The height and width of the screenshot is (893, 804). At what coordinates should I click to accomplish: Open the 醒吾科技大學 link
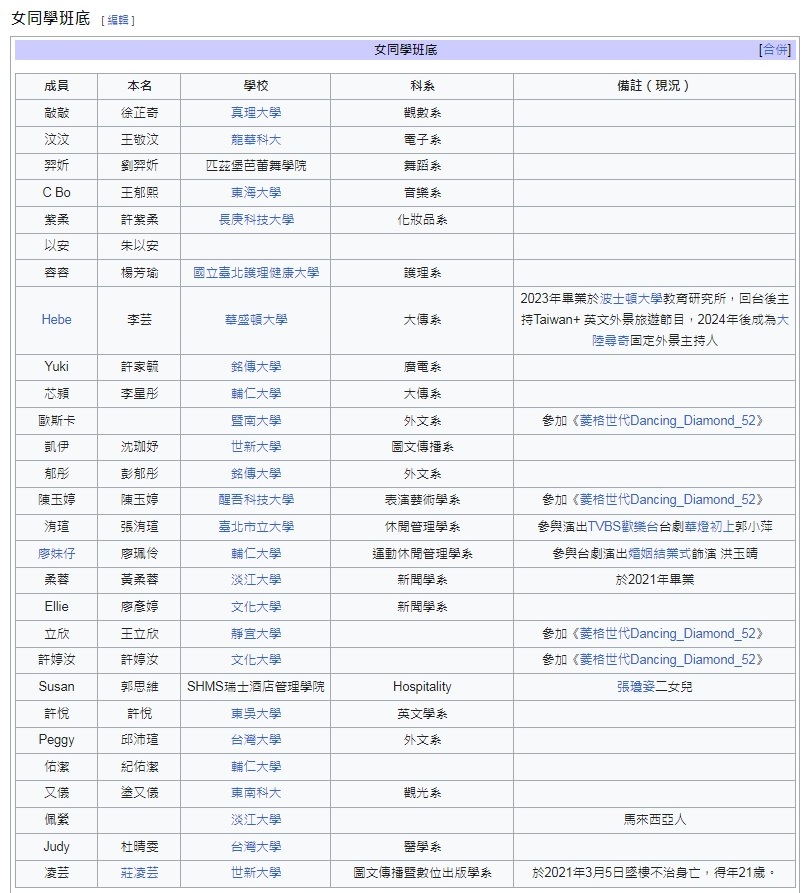click(x=256, y=499)
